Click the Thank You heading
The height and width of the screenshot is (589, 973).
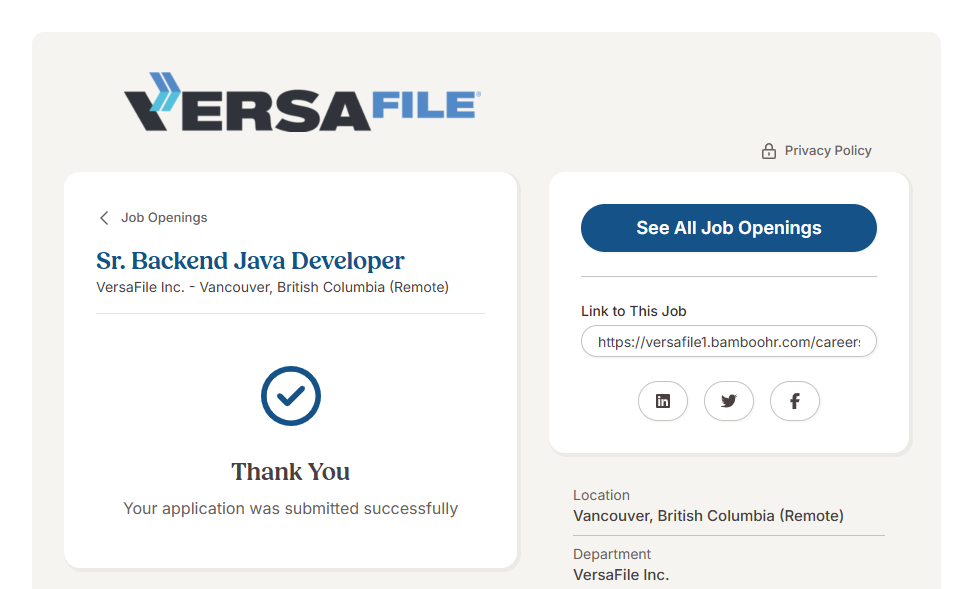[290, 472]
